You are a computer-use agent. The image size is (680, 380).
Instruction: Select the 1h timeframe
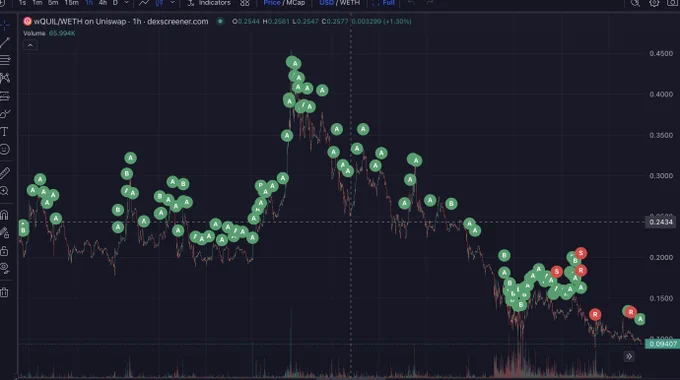[x=89, y=3]
